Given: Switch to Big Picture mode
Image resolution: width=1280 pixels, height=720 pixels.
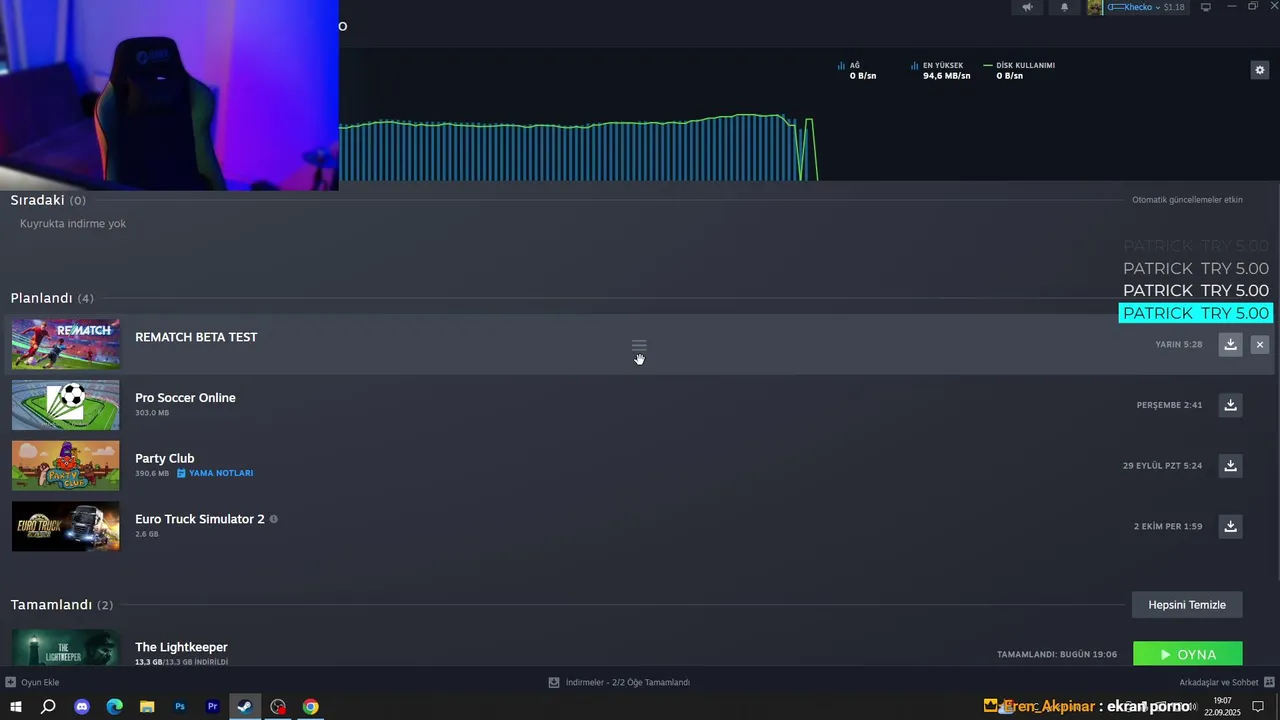Looking at the screenshot, I should point(1205,7).
